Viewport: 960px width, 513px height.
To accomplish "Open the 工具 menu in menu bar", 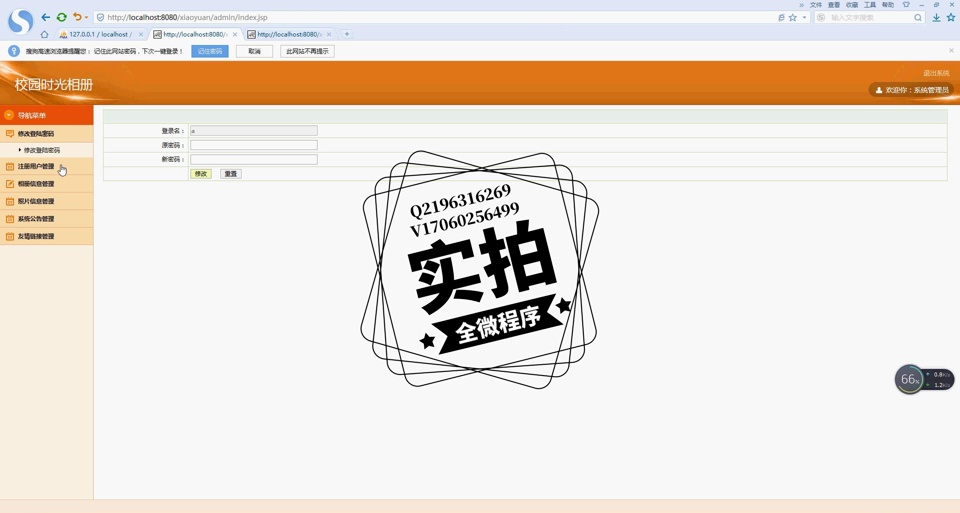I will 869,5.
